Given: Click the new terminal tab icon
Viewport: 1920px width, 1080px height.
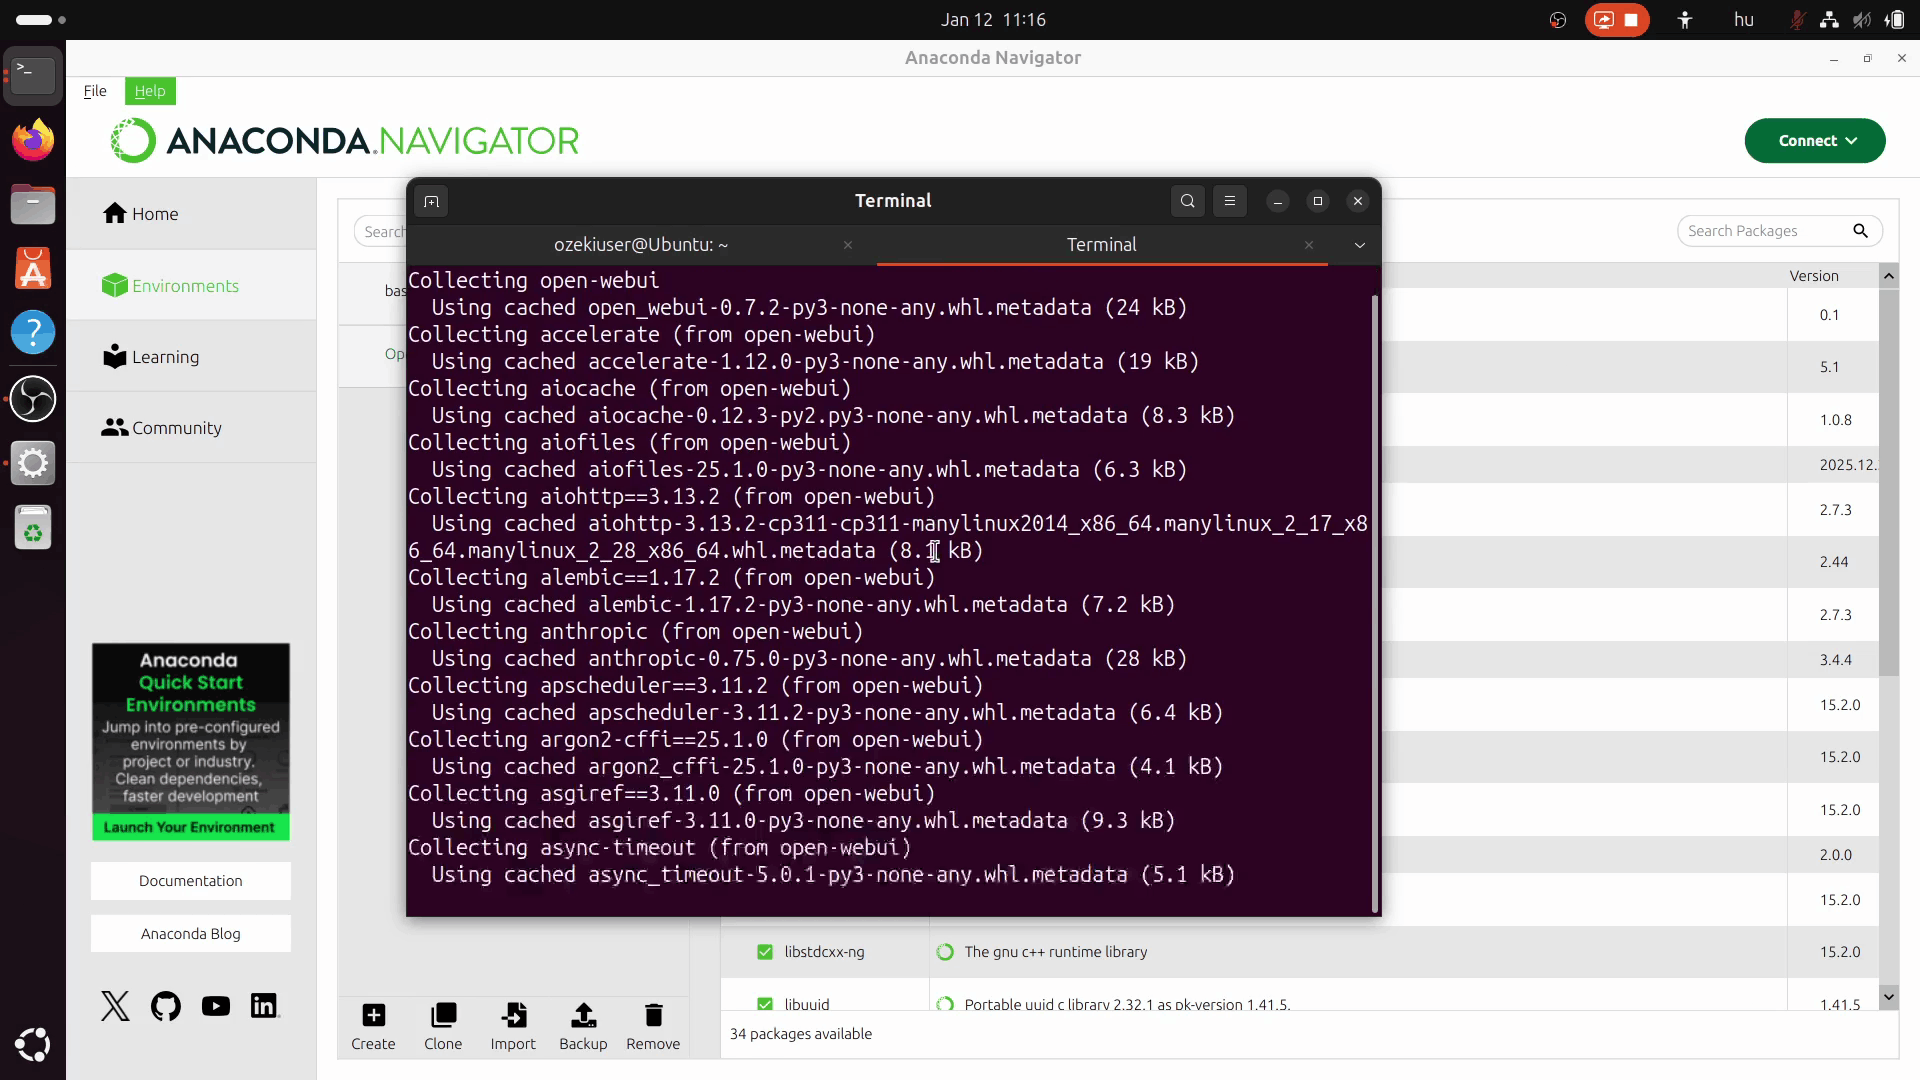Looking at the screenshot, I should coord(431,201).
